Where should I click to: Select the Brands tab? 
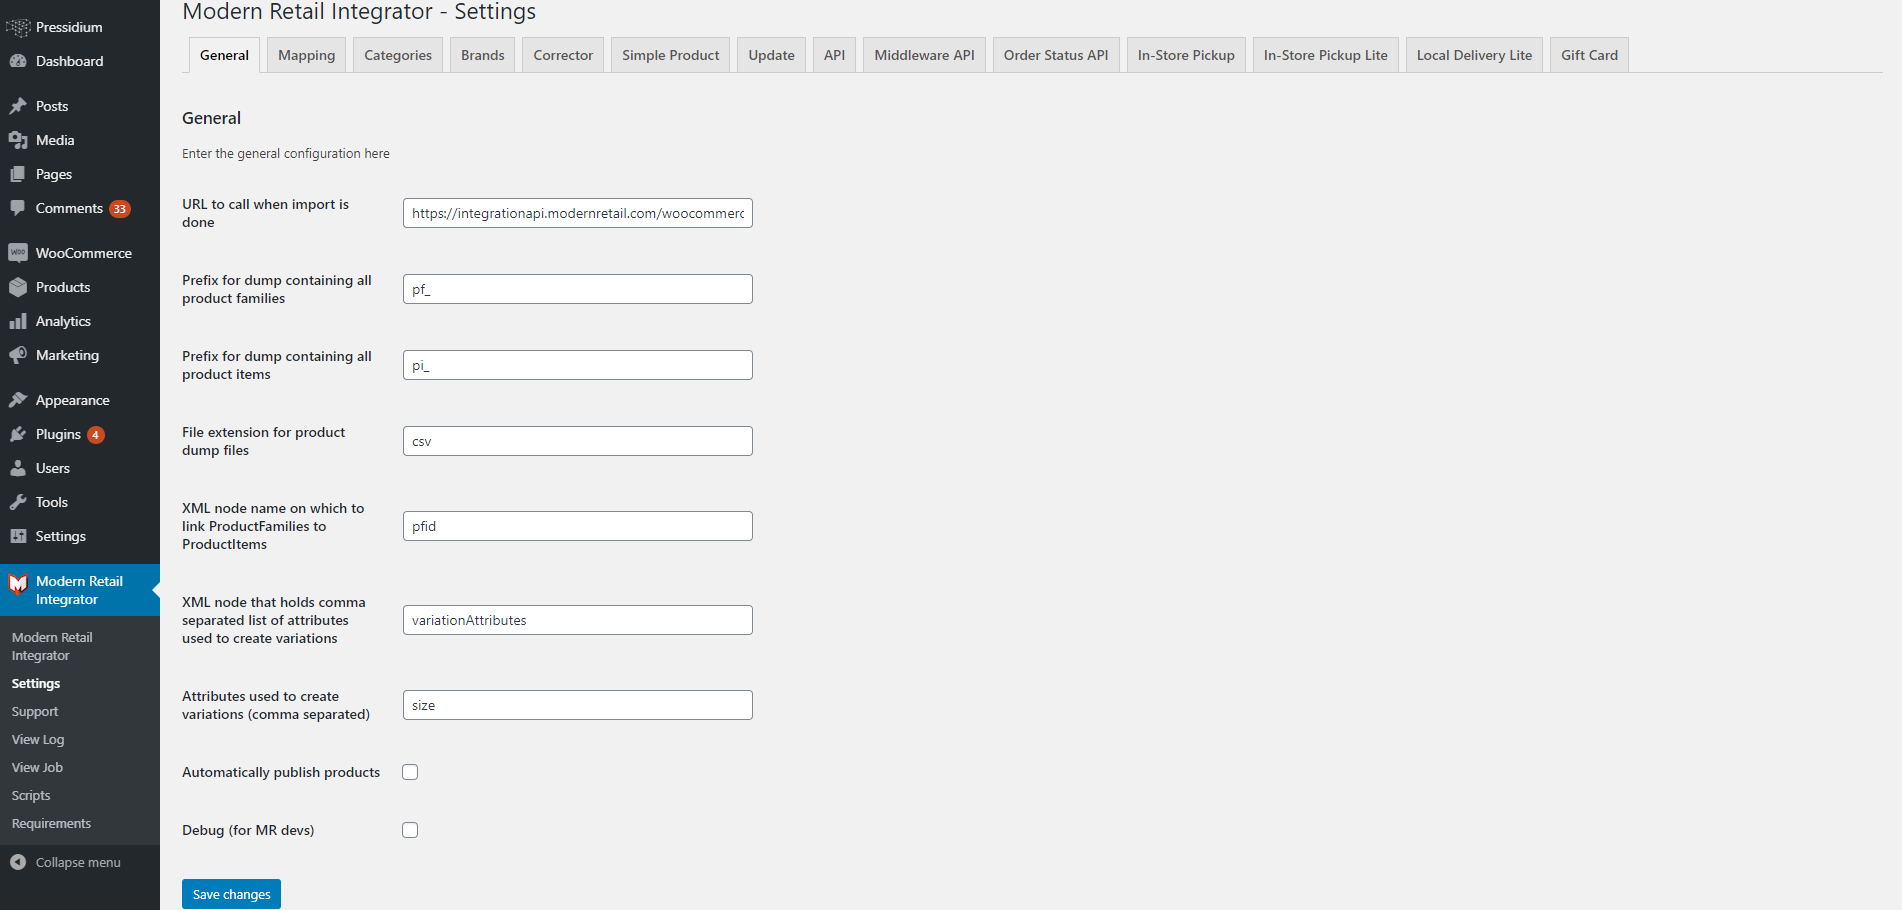pyautogui.click(x=483, y=55)
